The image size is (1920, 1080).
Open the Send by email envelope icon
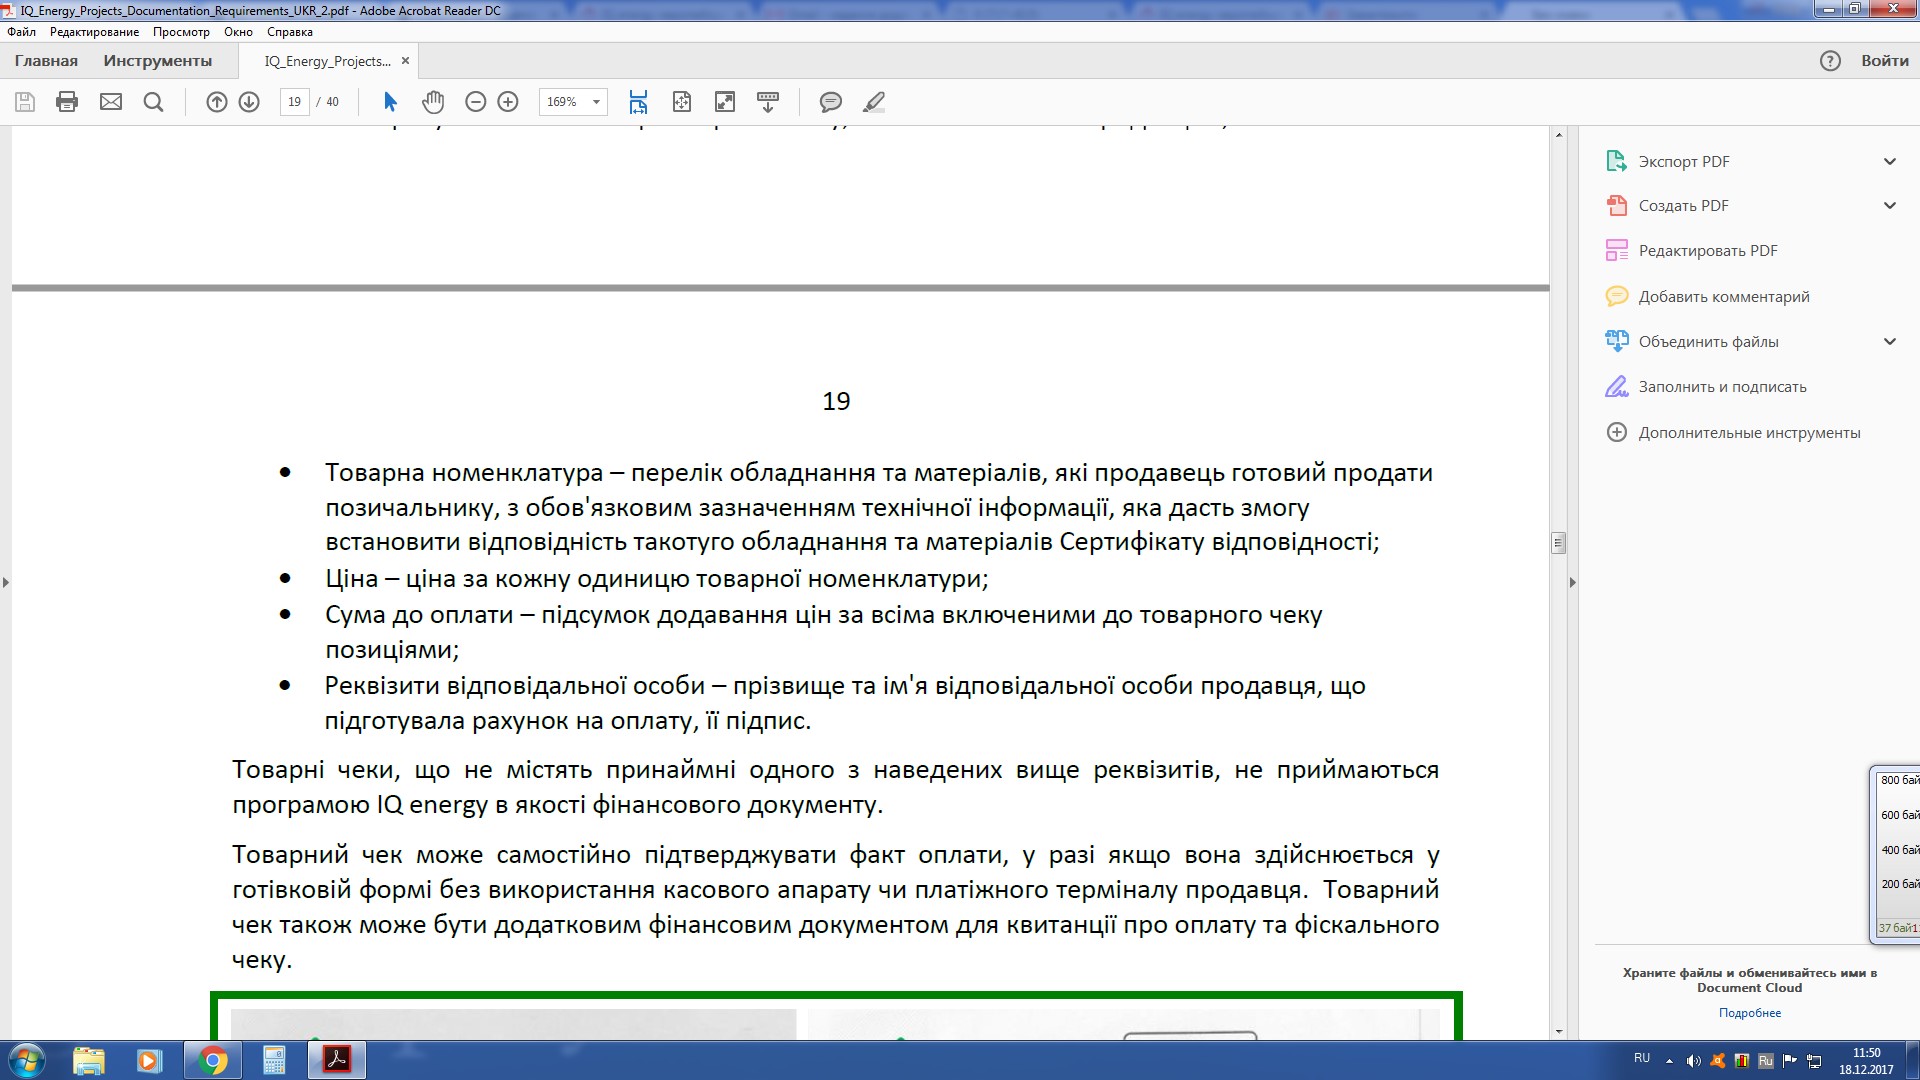click(111, 102)
